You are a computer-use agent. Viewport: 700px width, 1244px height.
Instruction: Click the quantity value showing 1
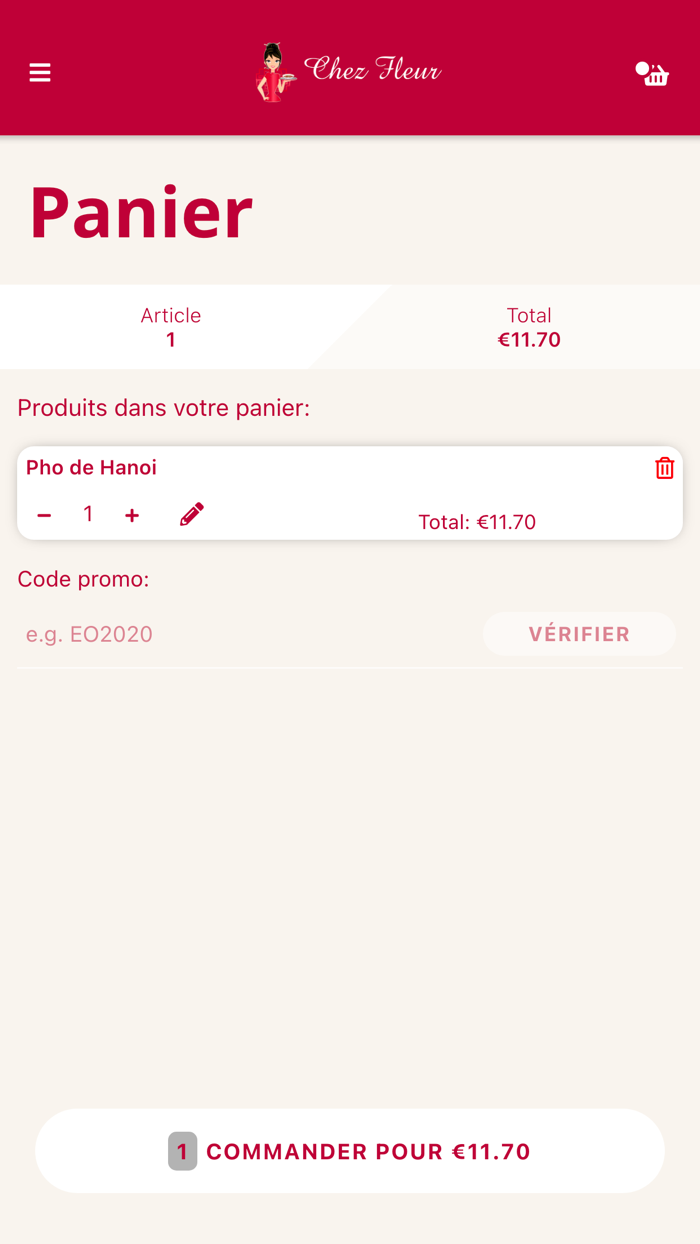88,514
